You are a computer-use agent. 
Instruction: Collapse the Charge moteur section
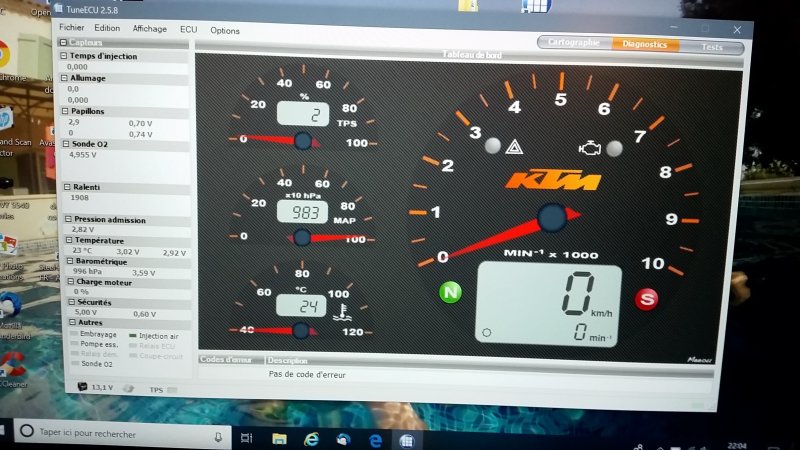pyautogui.click(x=71, y=282)
